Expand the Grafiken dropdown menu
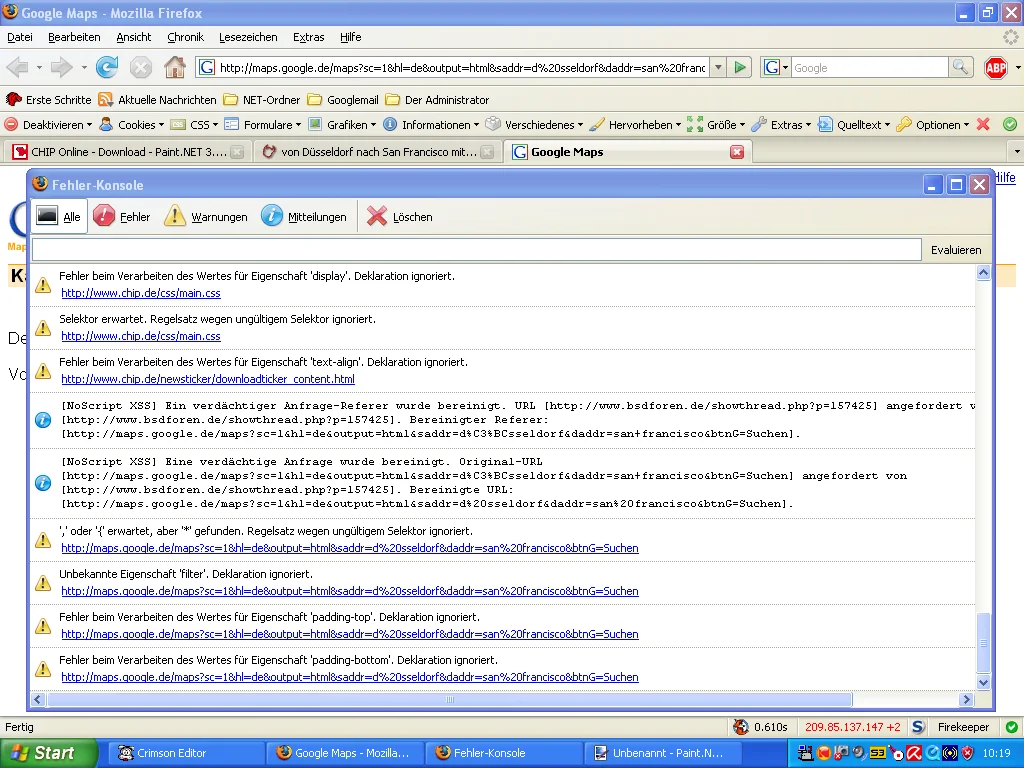 [x=341, y=125]
